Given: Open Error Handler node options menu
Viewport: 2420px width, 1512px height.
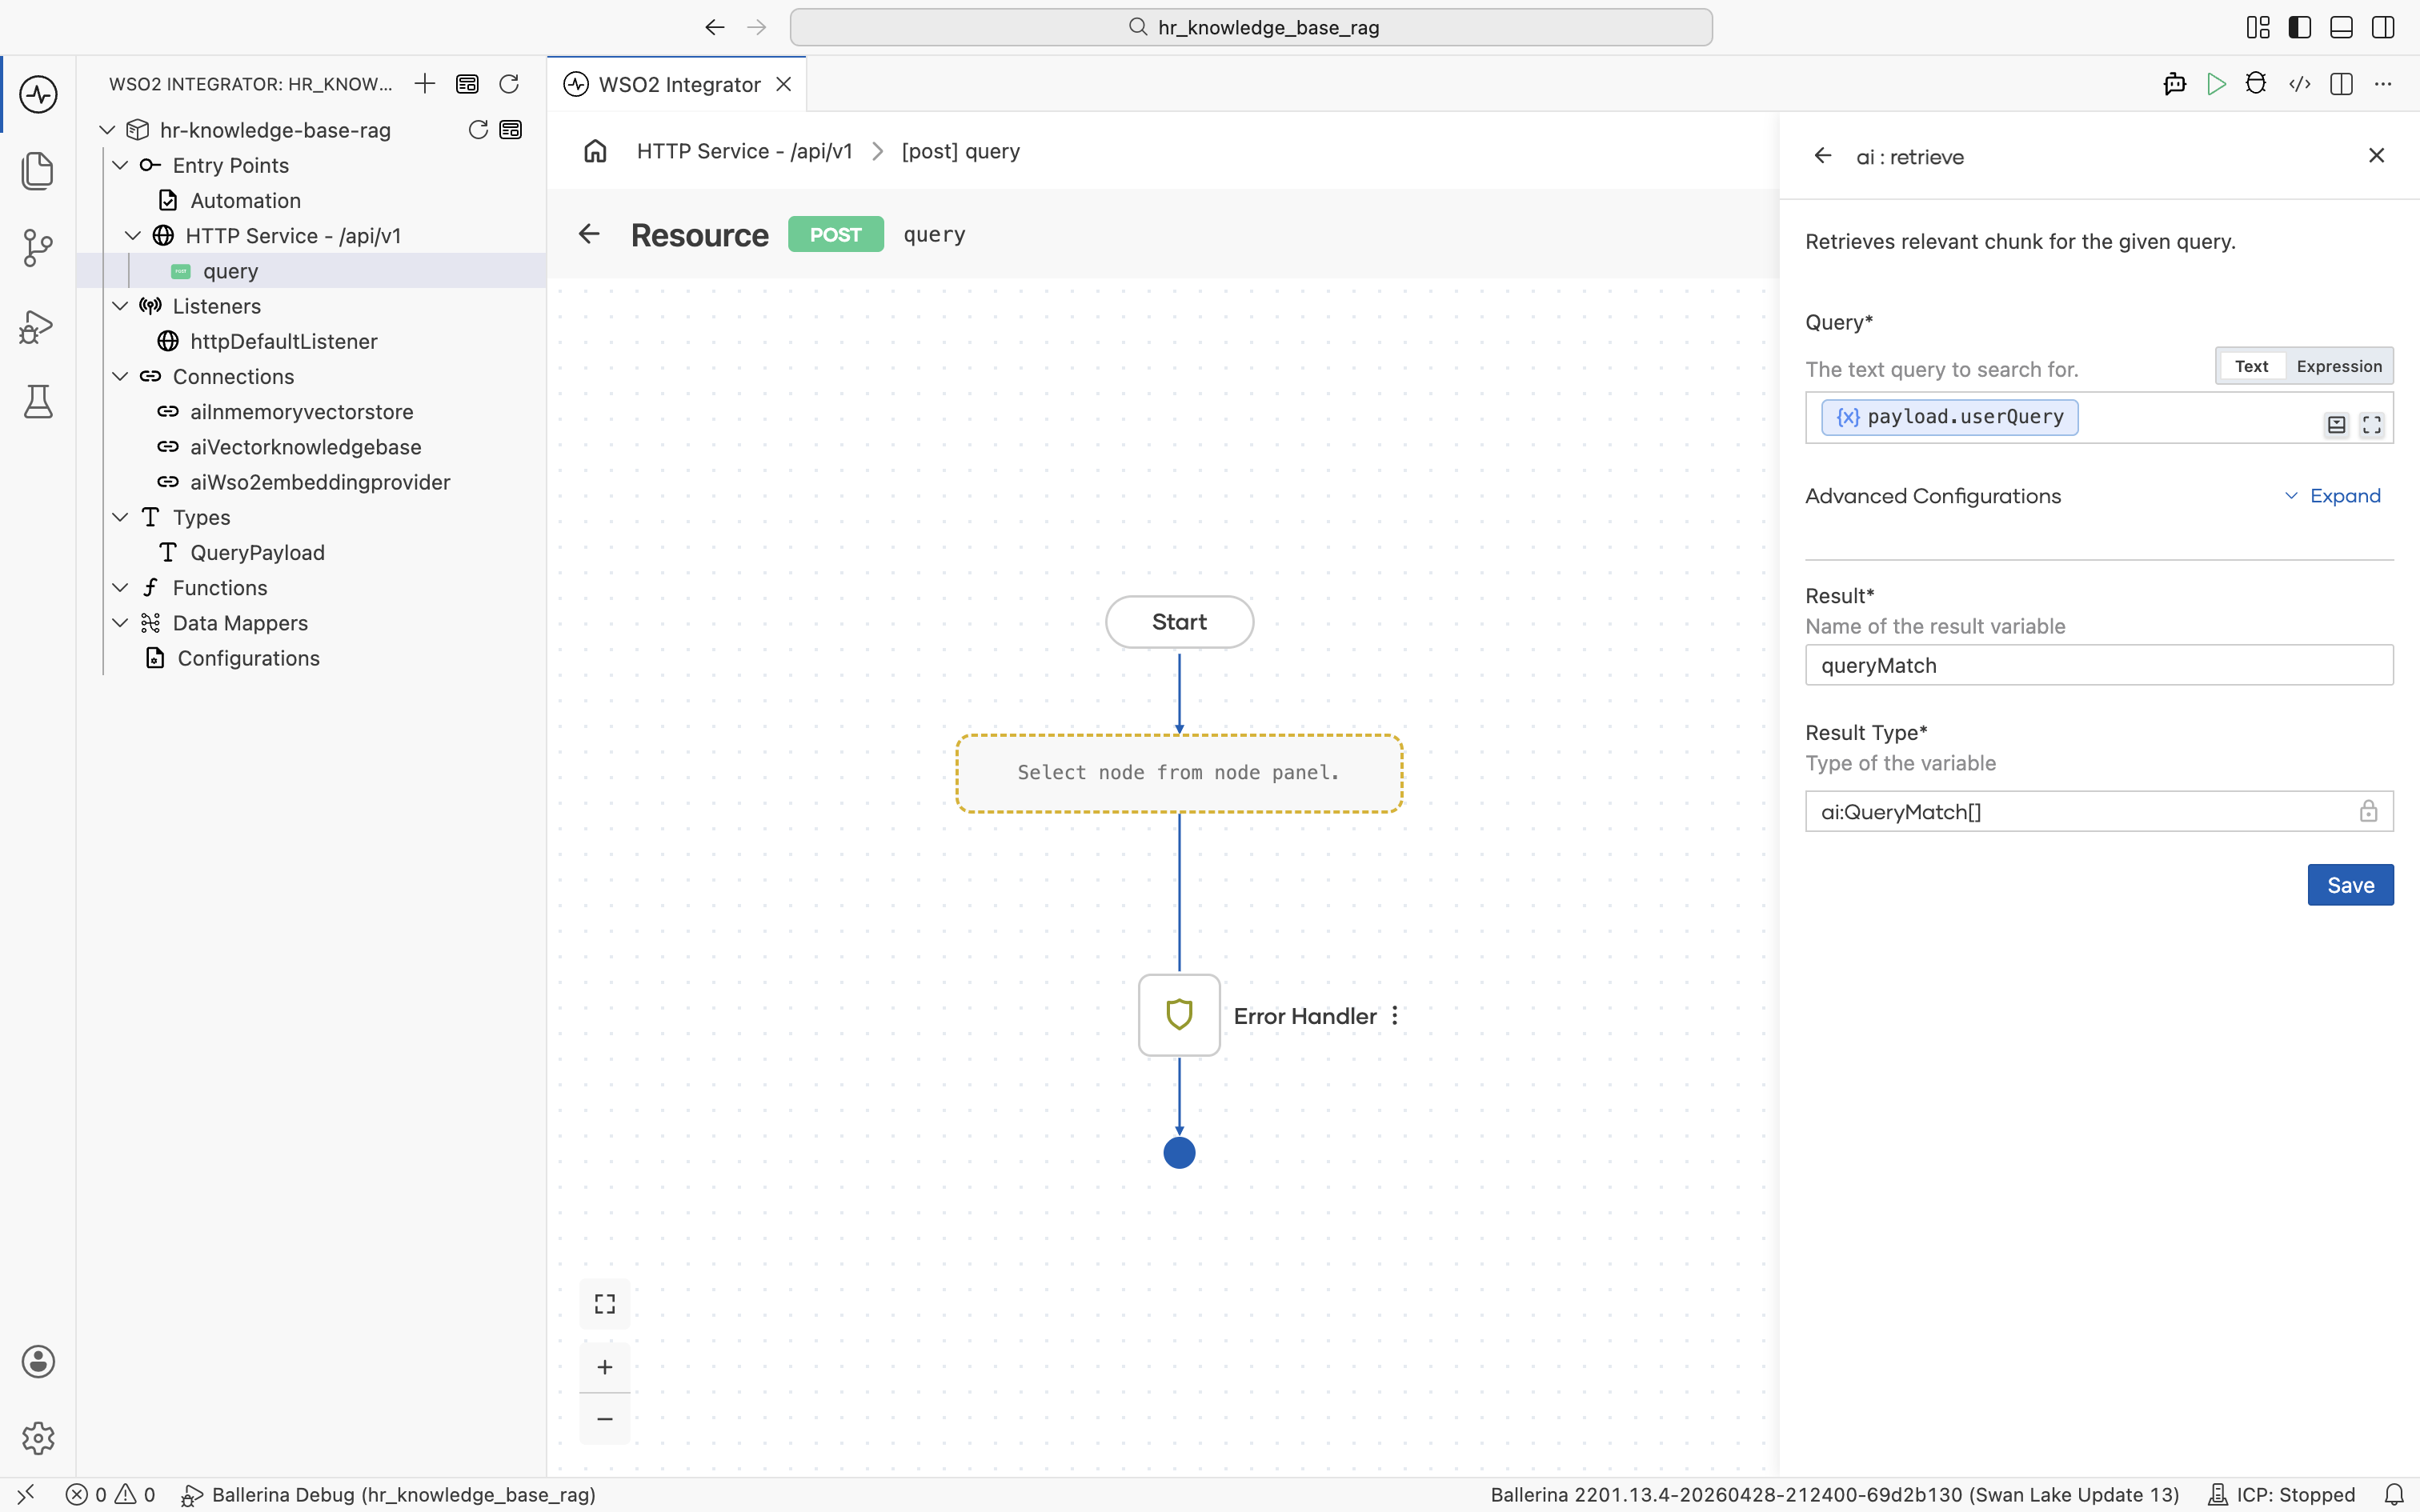Looking at the screenshot, I should point(1395,1016).
